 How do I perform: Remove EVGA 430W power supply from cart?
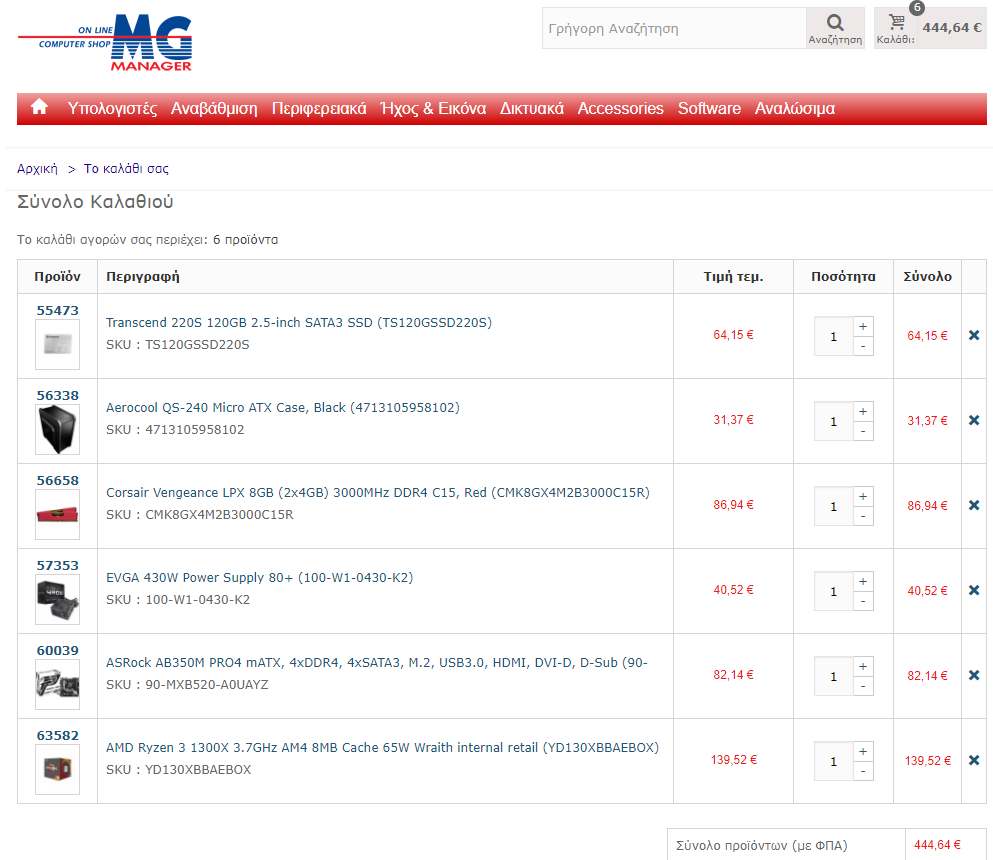point(974,590)
